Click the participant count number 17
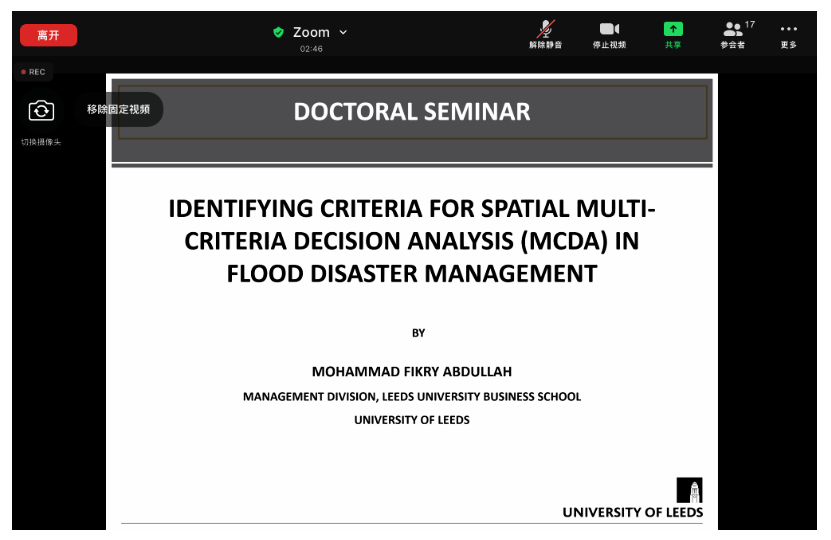 tap(749, 24)
